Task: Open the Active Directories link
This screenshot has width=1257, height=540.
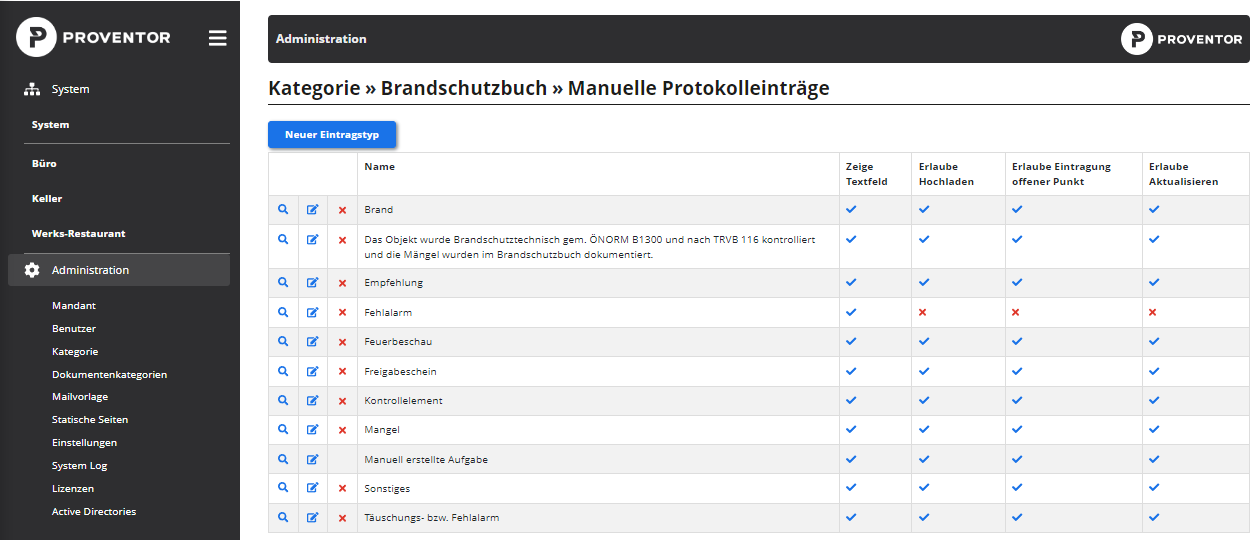Action: click(94, 511)
